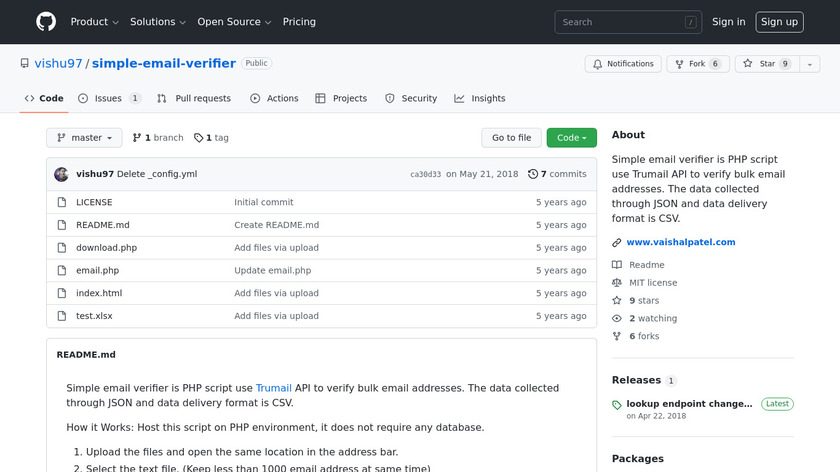Open the Actions tab

[x=274, y=99]
